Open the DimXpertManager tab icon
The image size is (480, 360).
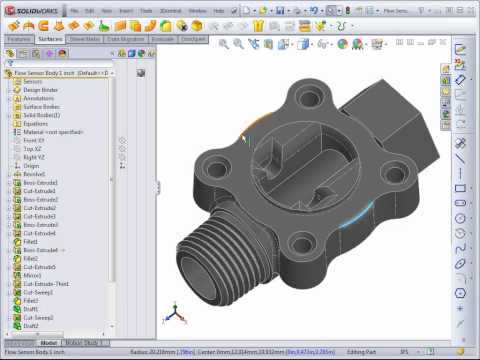click(x=49, y=53)
